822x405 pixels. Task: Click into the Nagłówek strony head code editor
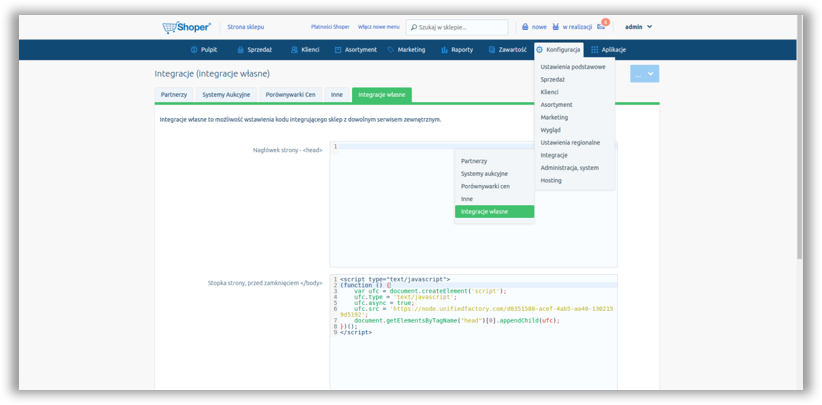coord(473,204)
